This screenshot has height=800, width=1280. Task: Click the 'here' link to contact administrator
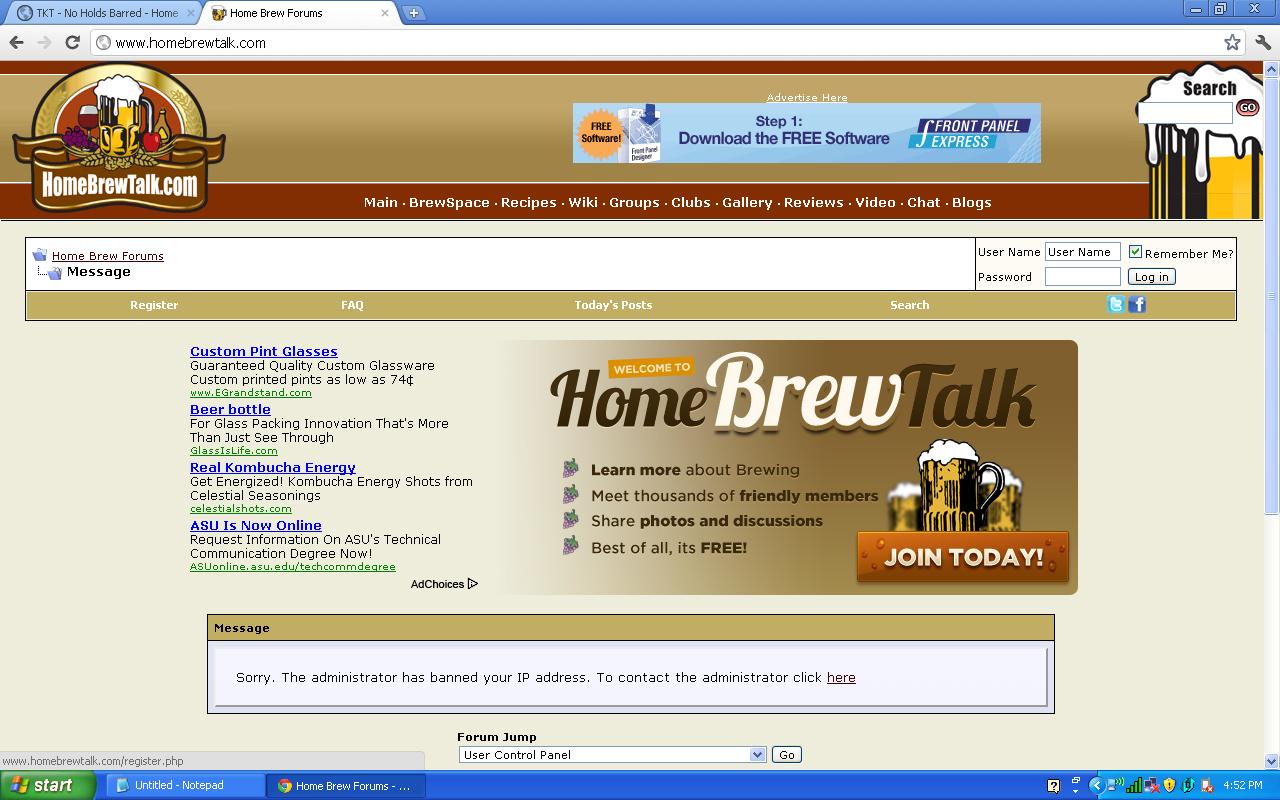tap(841, 677)
